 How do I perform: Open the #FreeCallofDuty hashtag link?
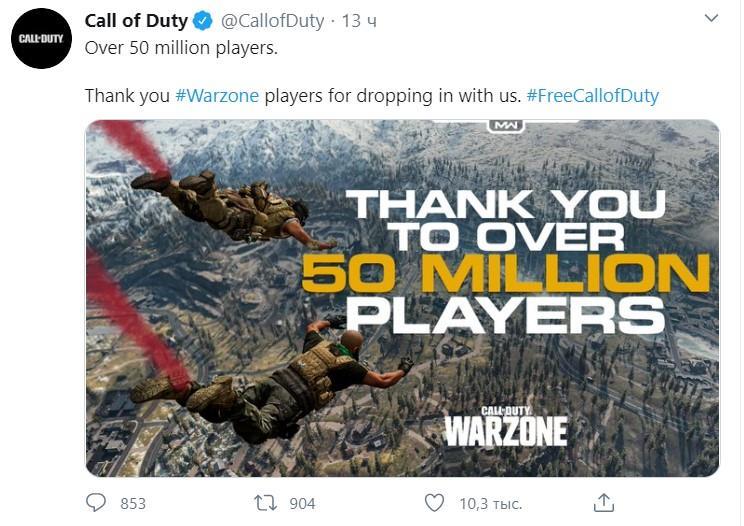coord(593,96)
